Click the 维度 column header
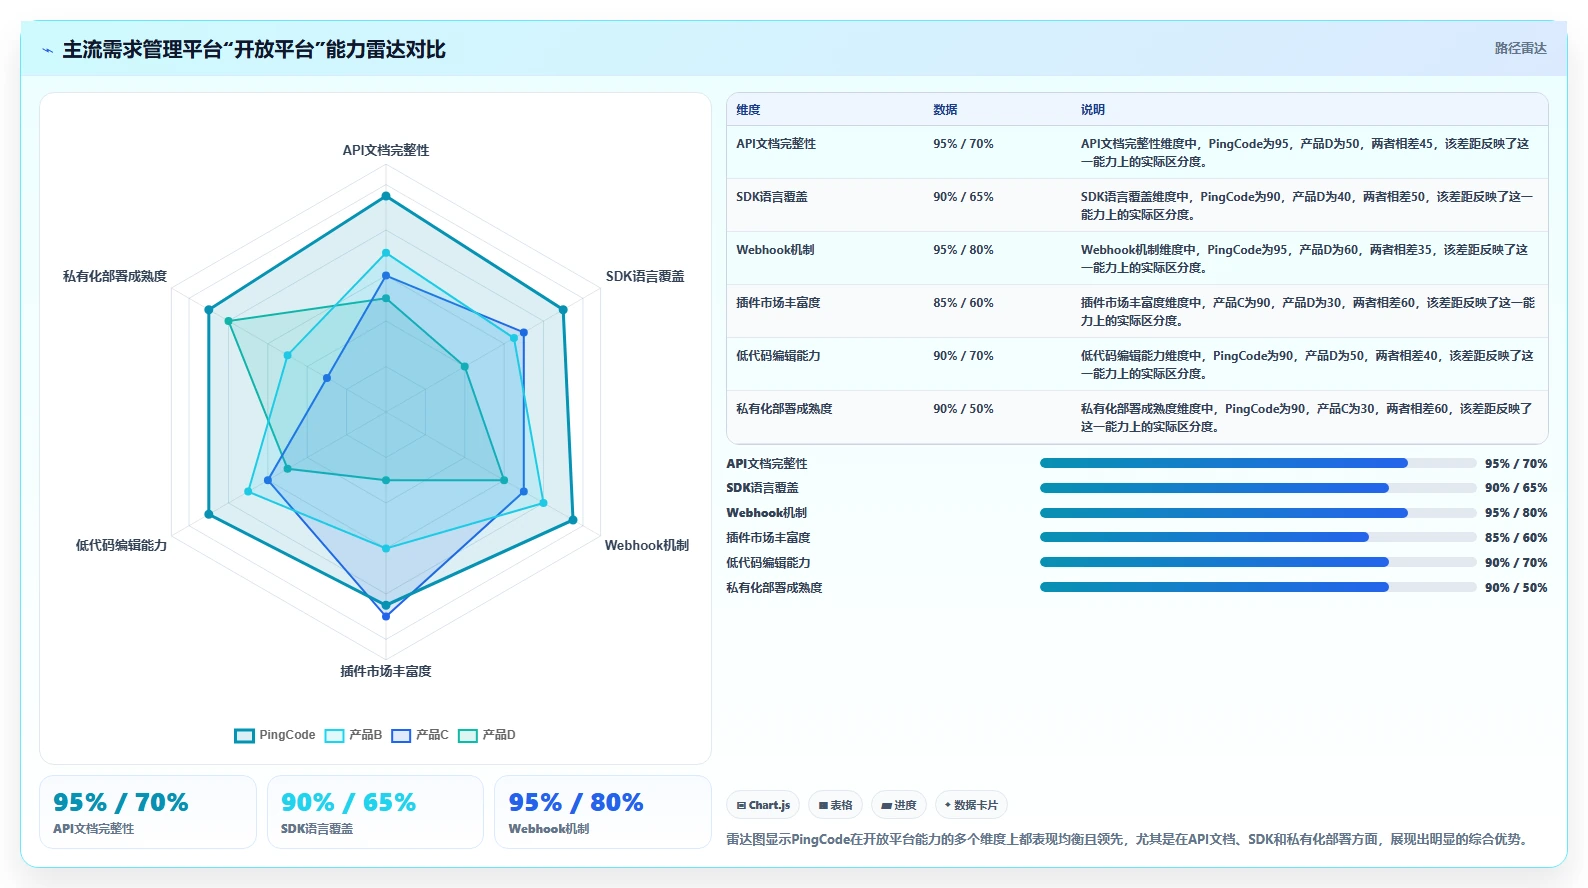Screen dimensions: 1588x888 point(748,110)
